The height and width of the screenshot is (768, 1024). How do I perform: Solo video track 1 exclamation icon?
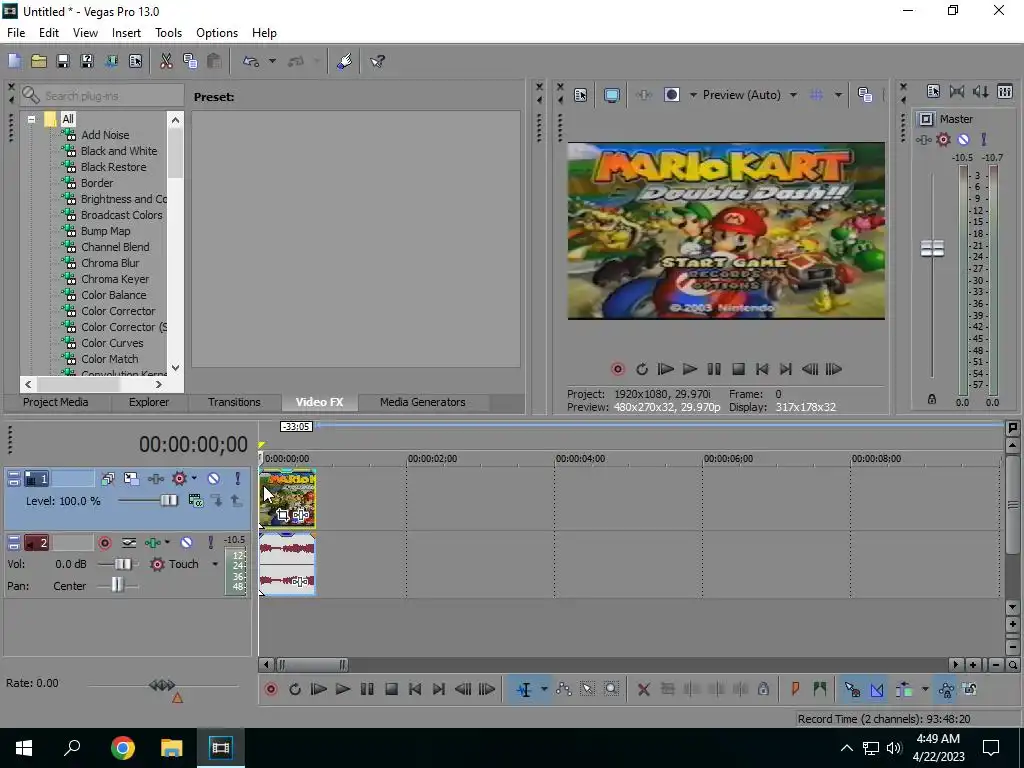point(238,479)
